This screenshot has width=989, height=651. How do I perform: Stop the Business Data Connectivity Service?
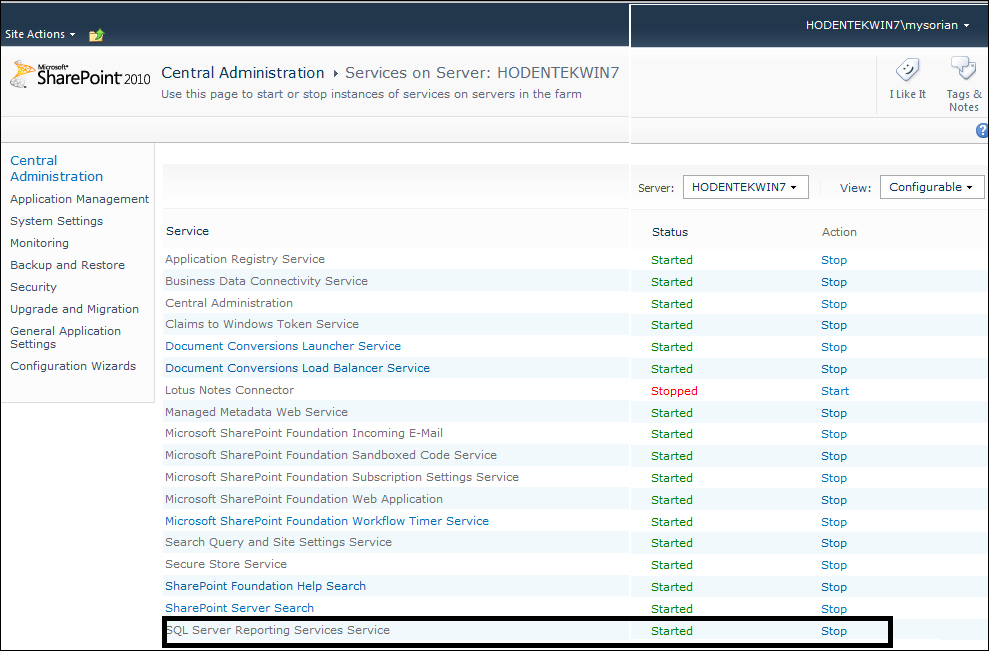(x=833, y=281)
